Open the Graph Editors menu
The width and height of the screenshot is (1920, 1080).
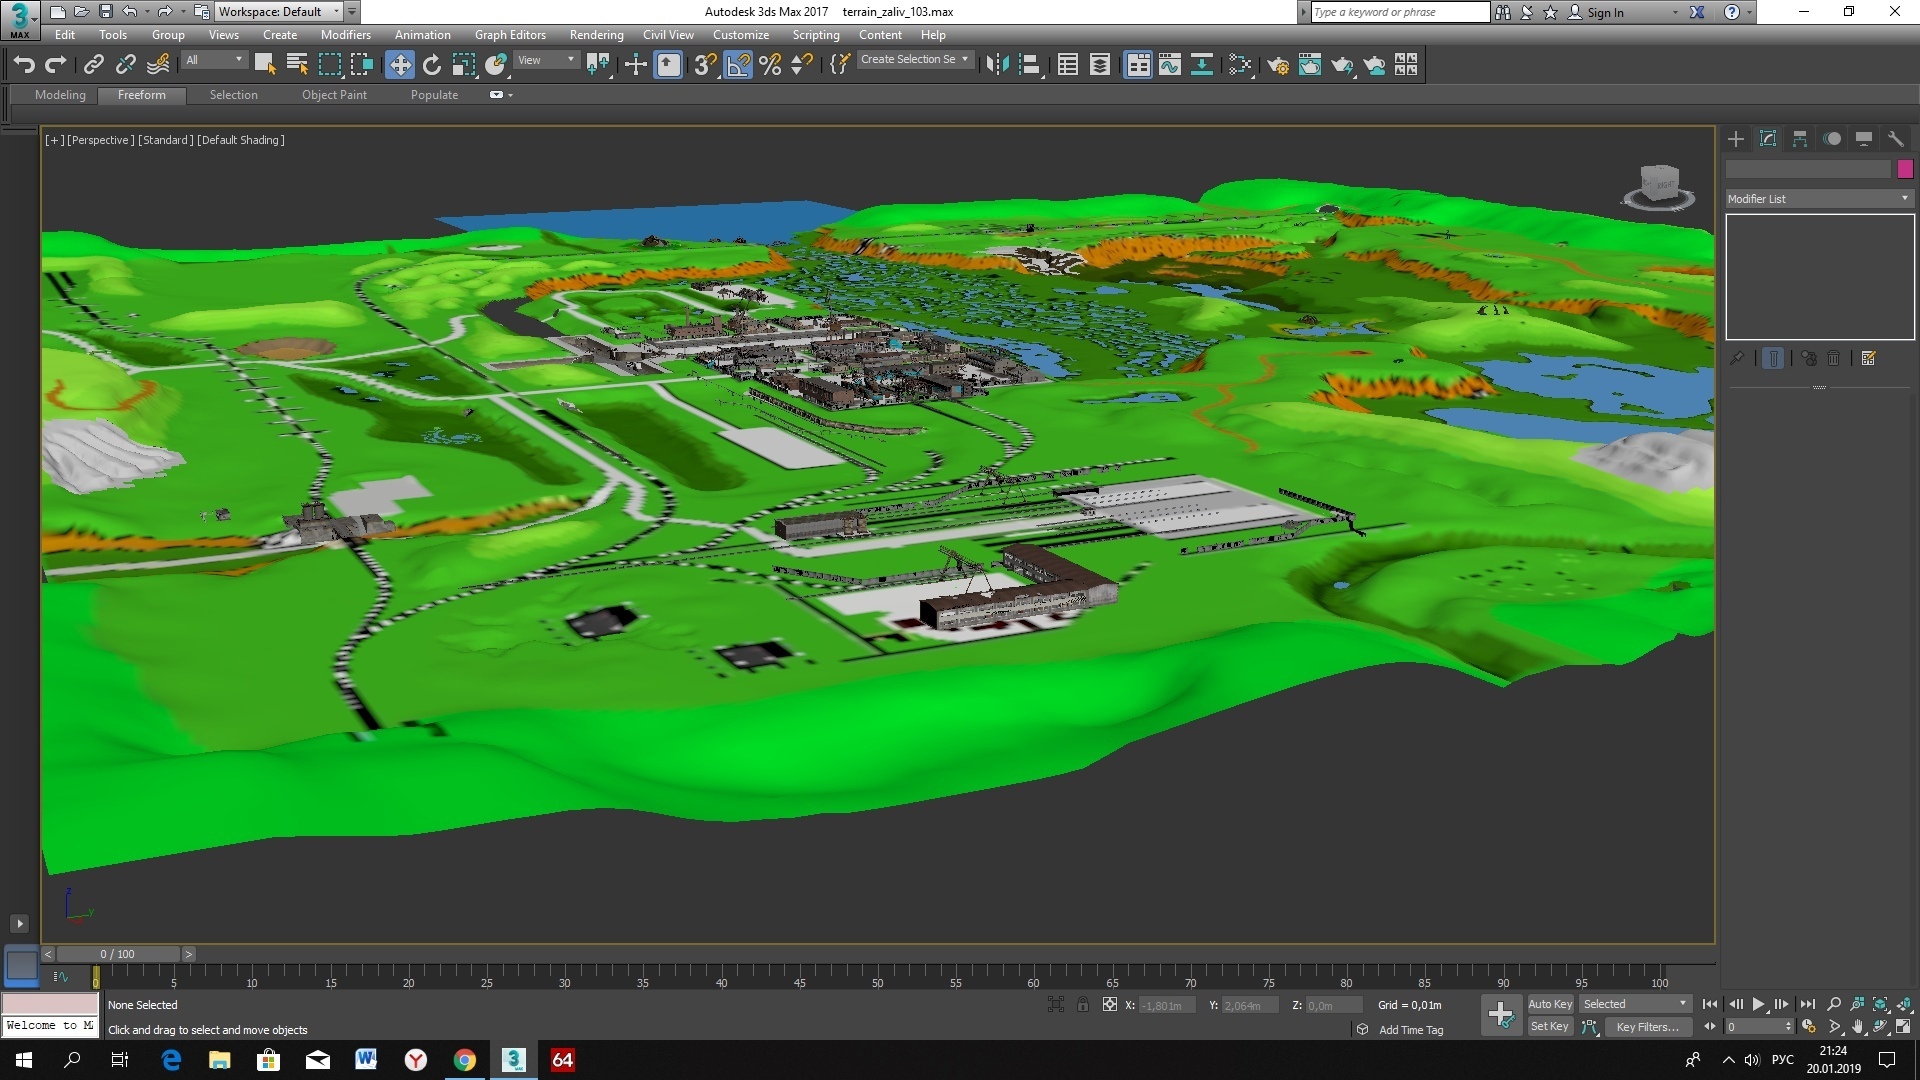click(x=510, y=35)
